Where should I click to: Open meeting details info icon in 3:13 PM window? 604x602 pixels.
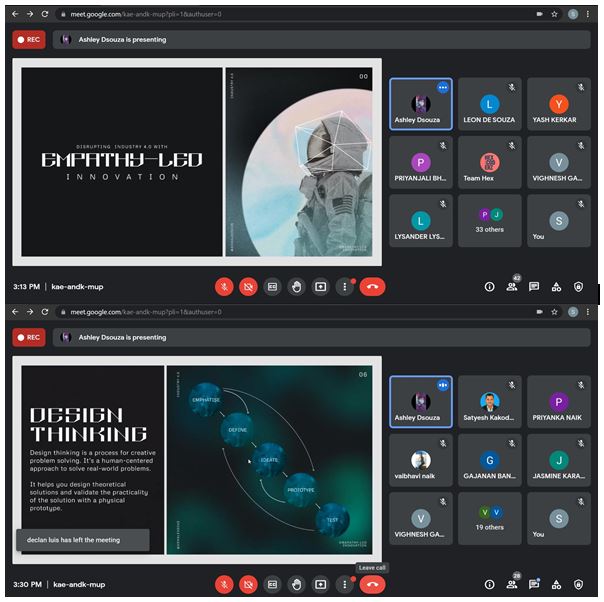point(489,287)
